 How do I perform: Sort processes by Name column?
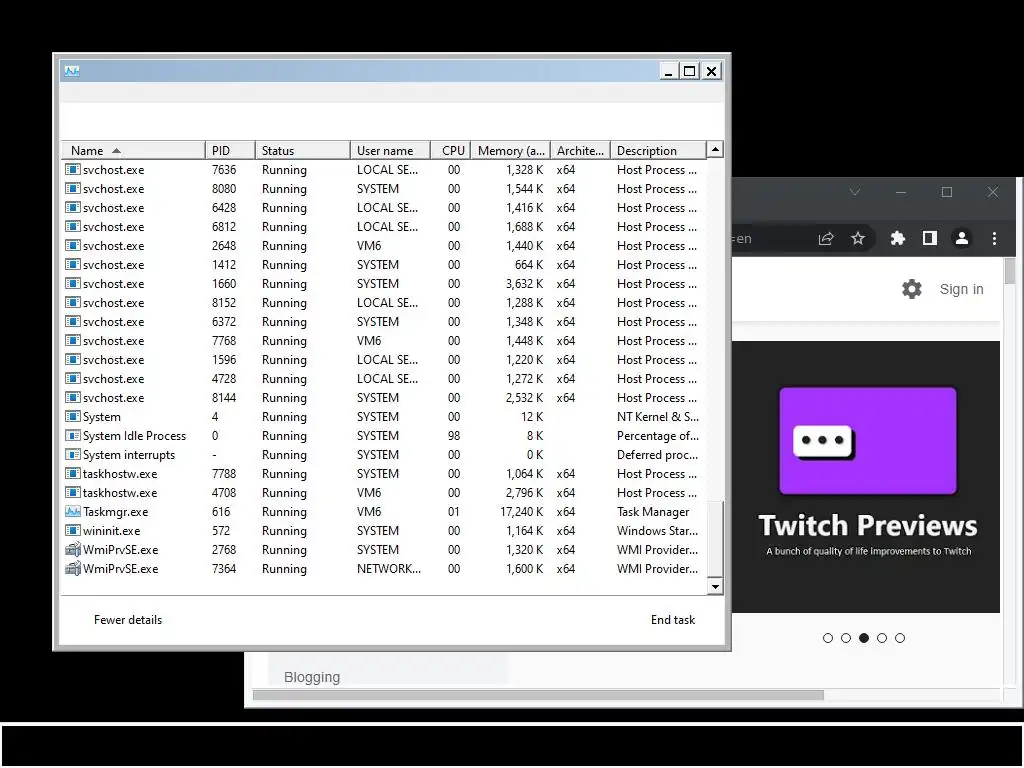point(133,150)
